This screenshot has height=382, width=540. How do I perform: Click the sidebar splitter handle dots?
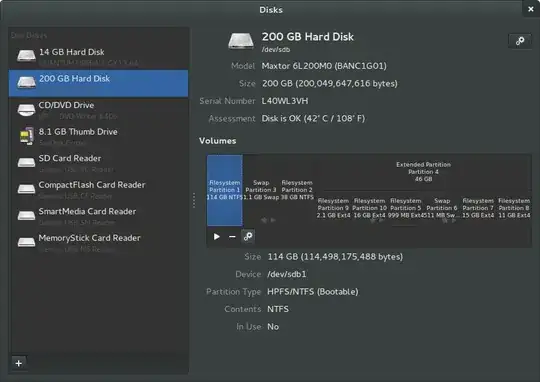pyautogui.click(x=194, y=200)
